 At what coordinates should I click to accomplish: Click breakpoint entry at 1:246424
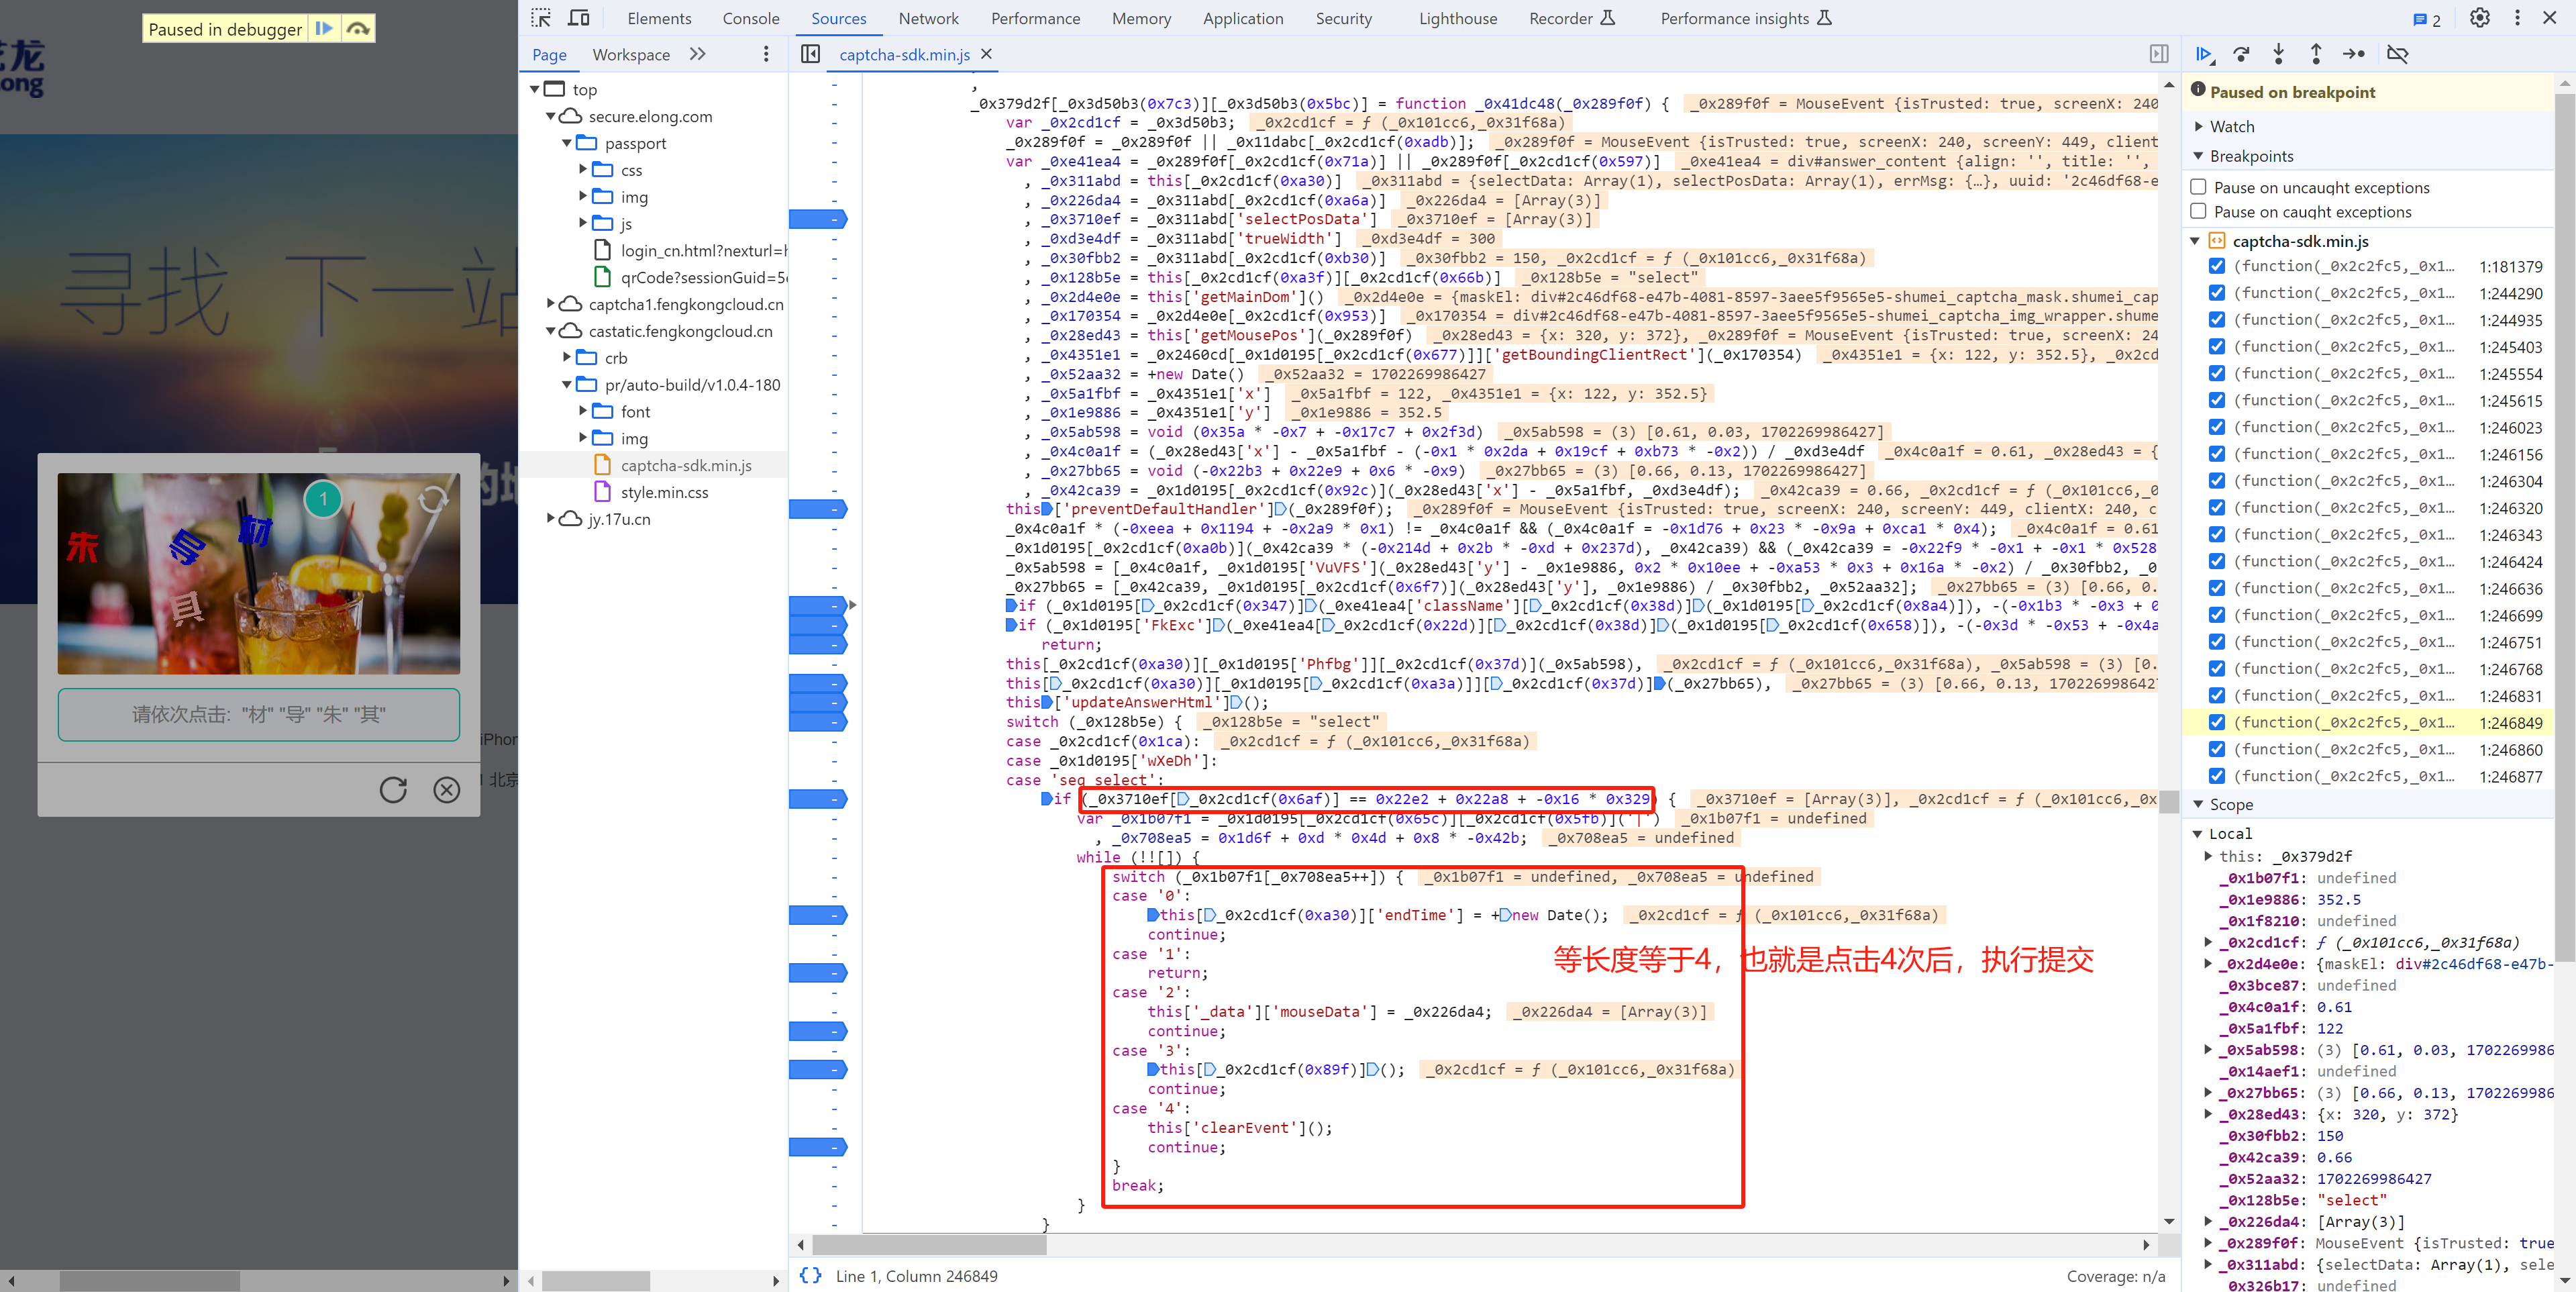[x=2376, y=561]
